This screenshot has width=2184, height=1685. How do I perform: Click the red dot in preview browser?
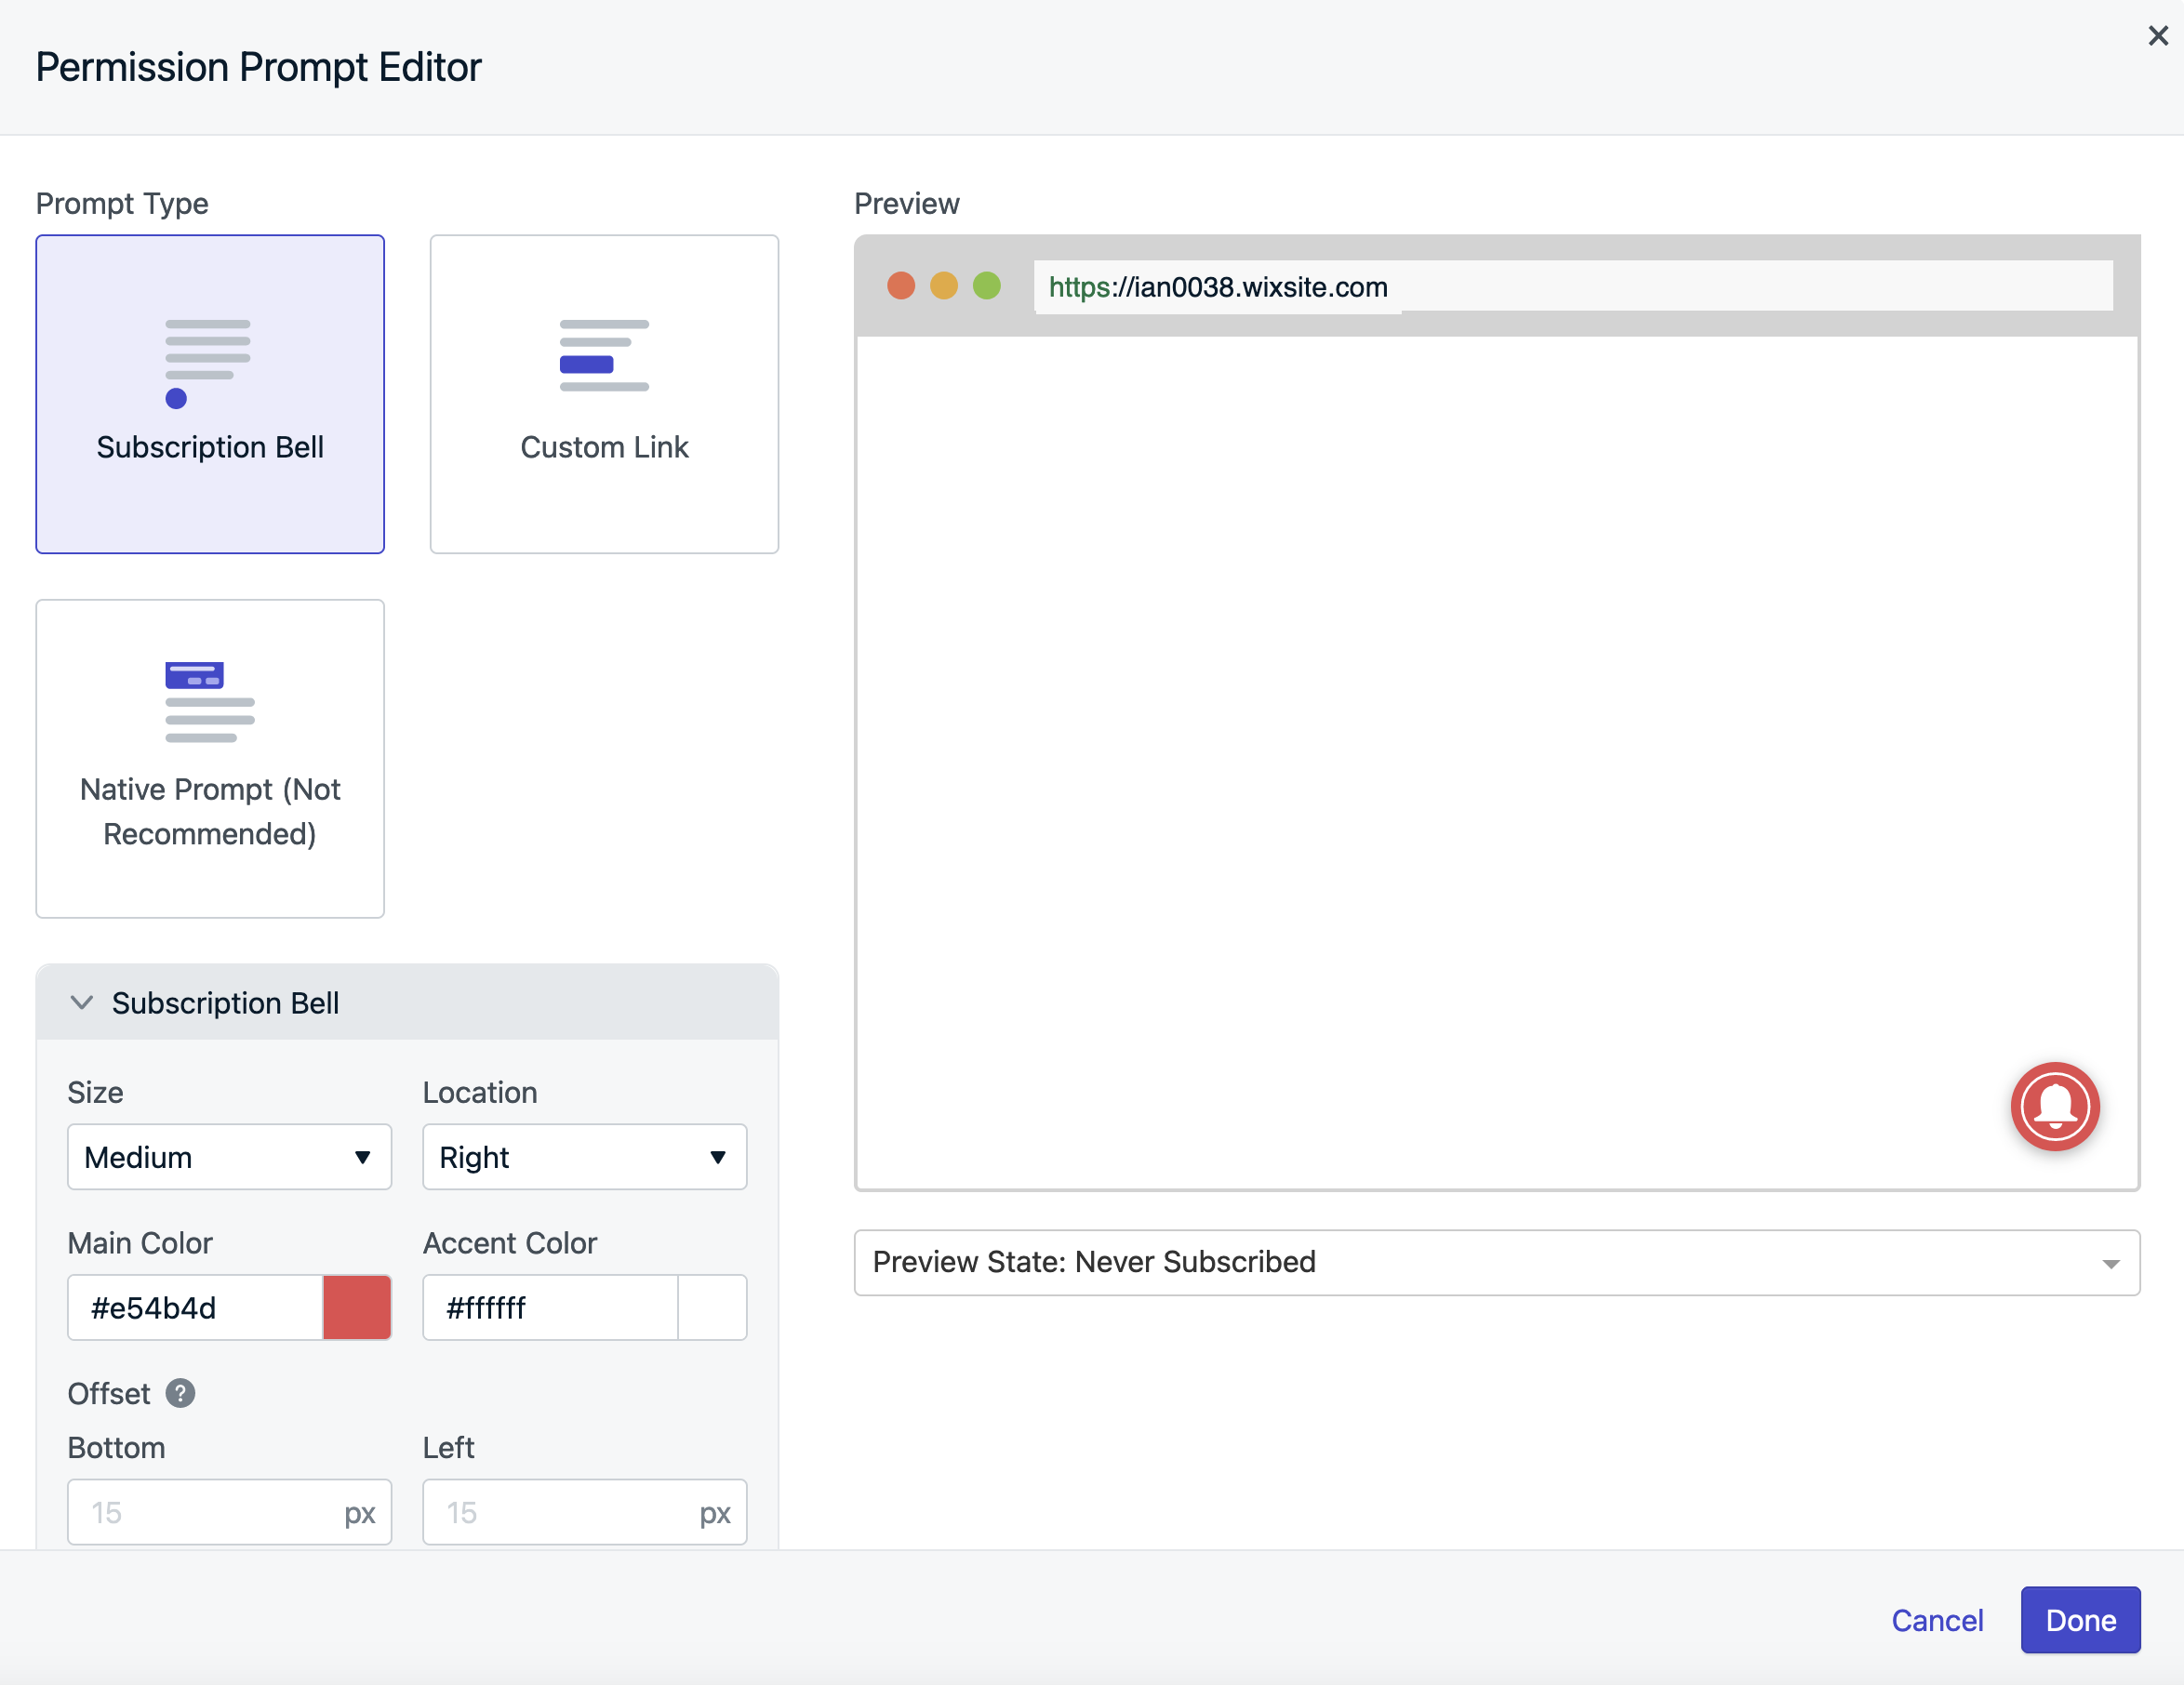pos(901,286)
